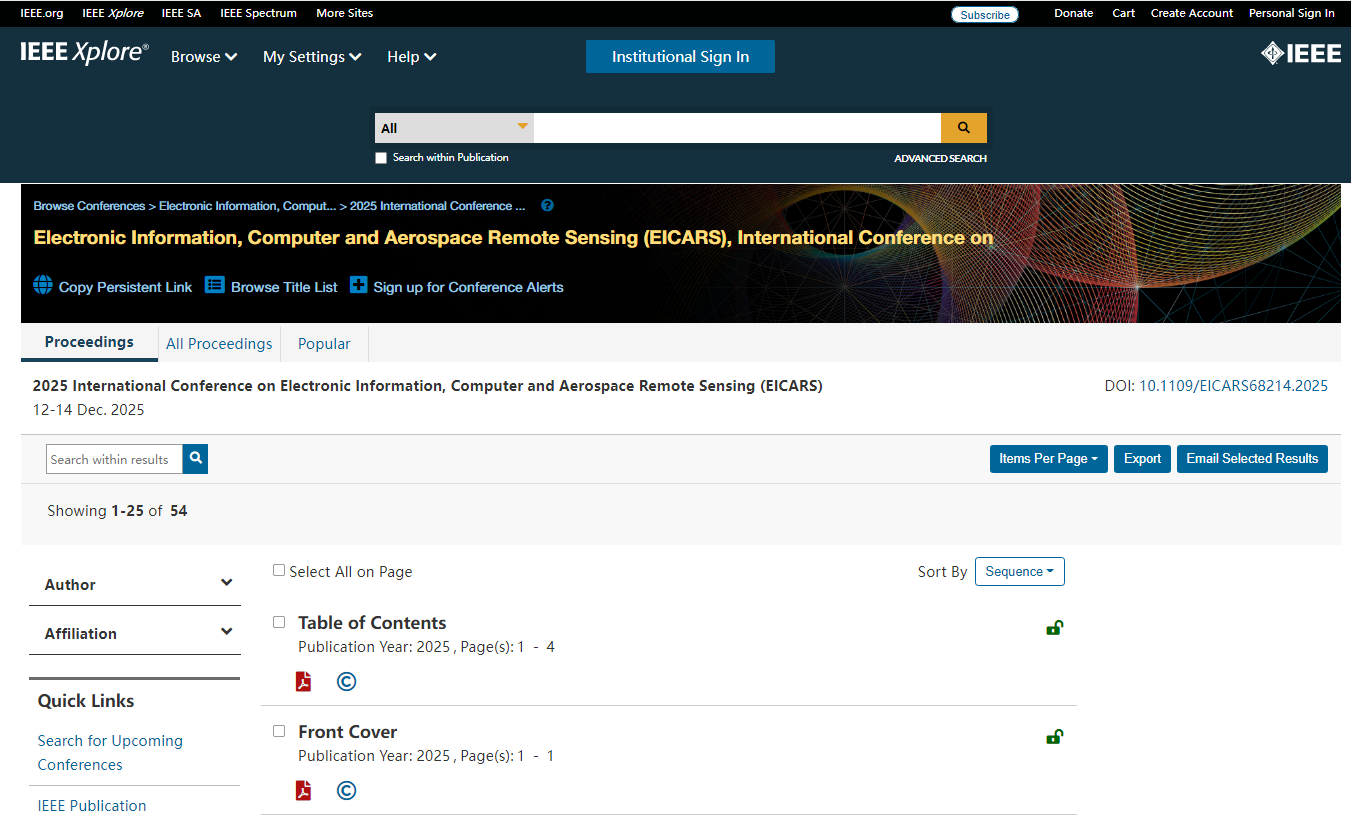Click the Browse Title List link text
1351x821 pixels.
tap(284, 287)
